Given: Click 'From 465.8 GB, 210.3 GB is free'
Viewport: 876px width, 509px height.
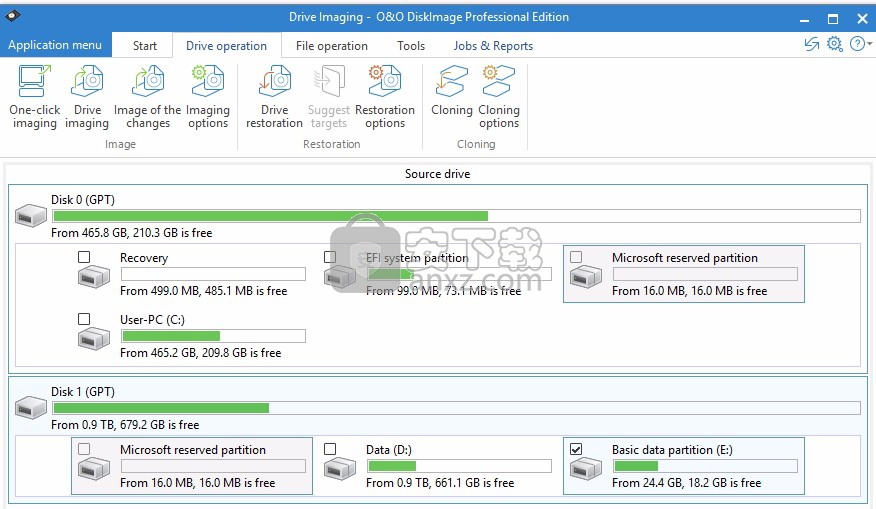Looking at the screenshot, I should point(131,232).
